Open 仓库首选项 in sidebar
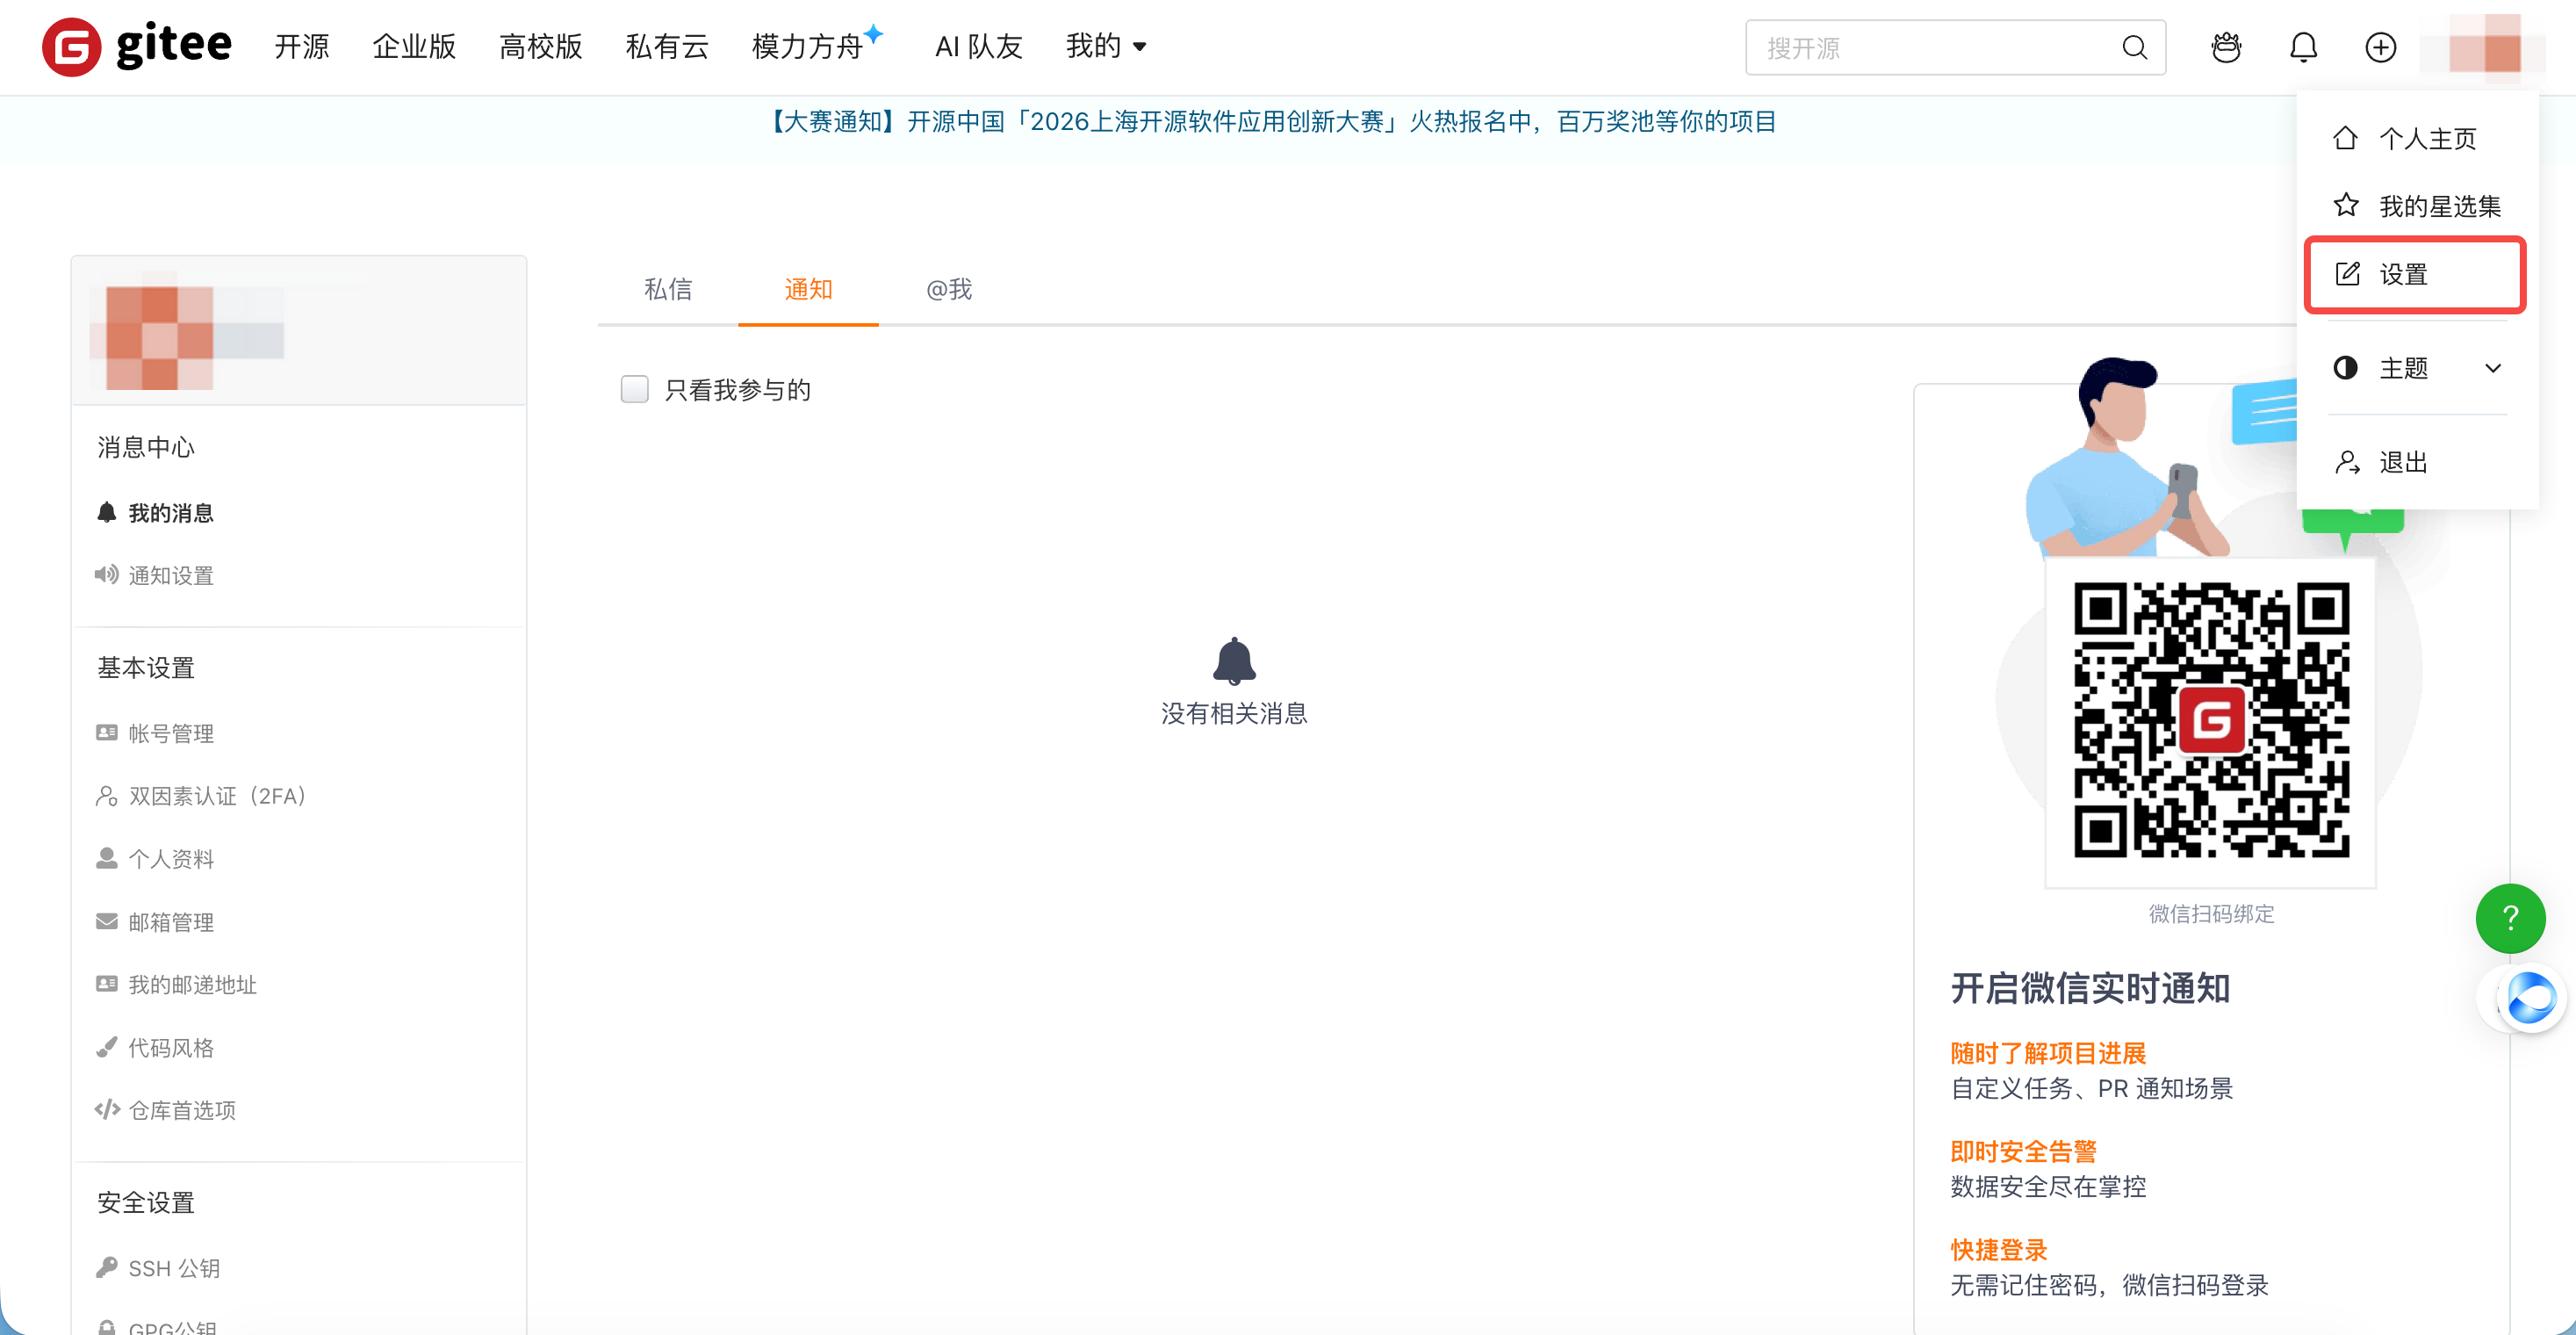The image size is (2576, 1335). click(x=182, y=1110)
